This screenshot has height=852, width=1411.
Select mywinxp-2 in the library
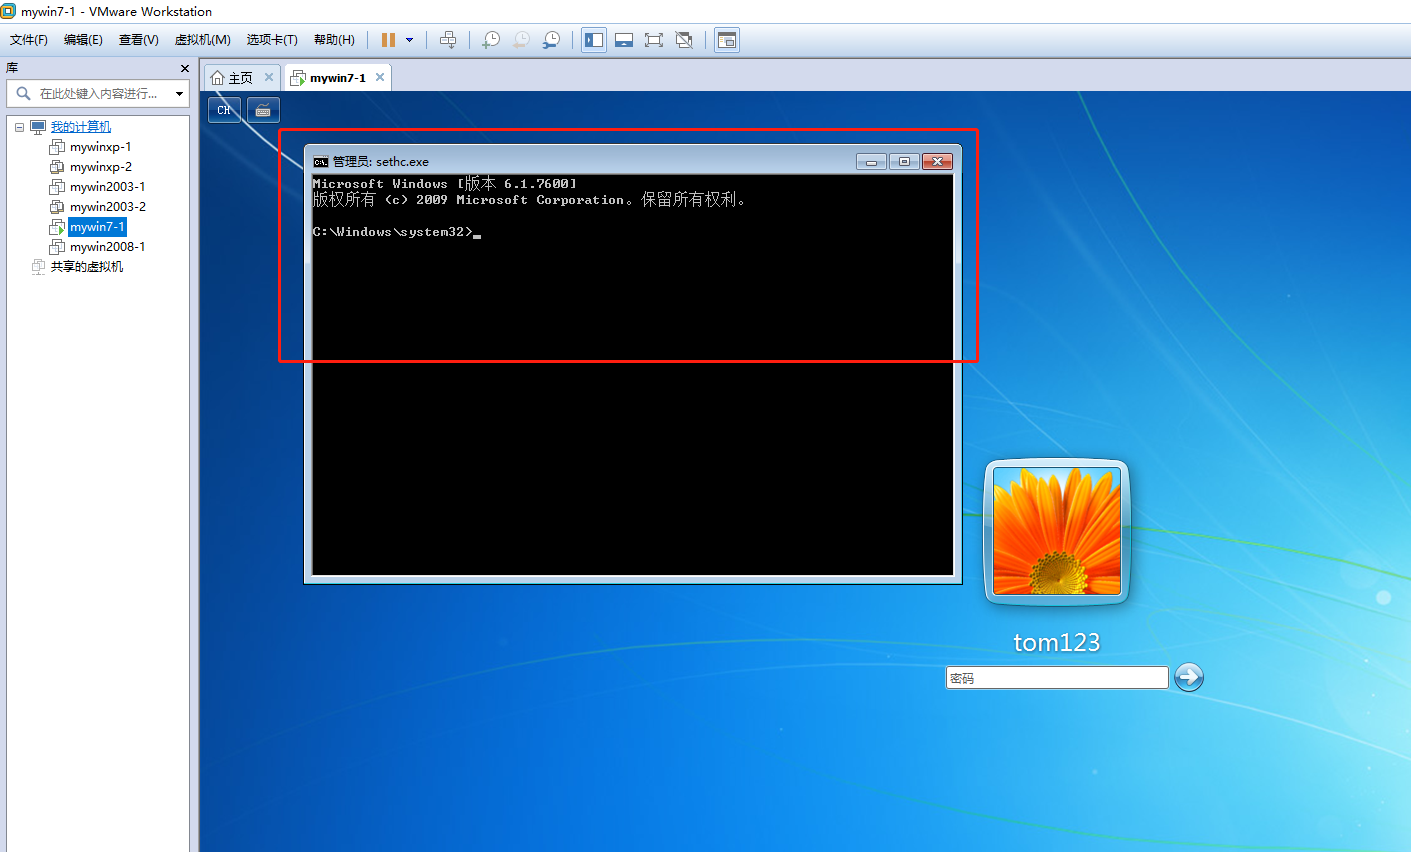(x=100, y=167)
